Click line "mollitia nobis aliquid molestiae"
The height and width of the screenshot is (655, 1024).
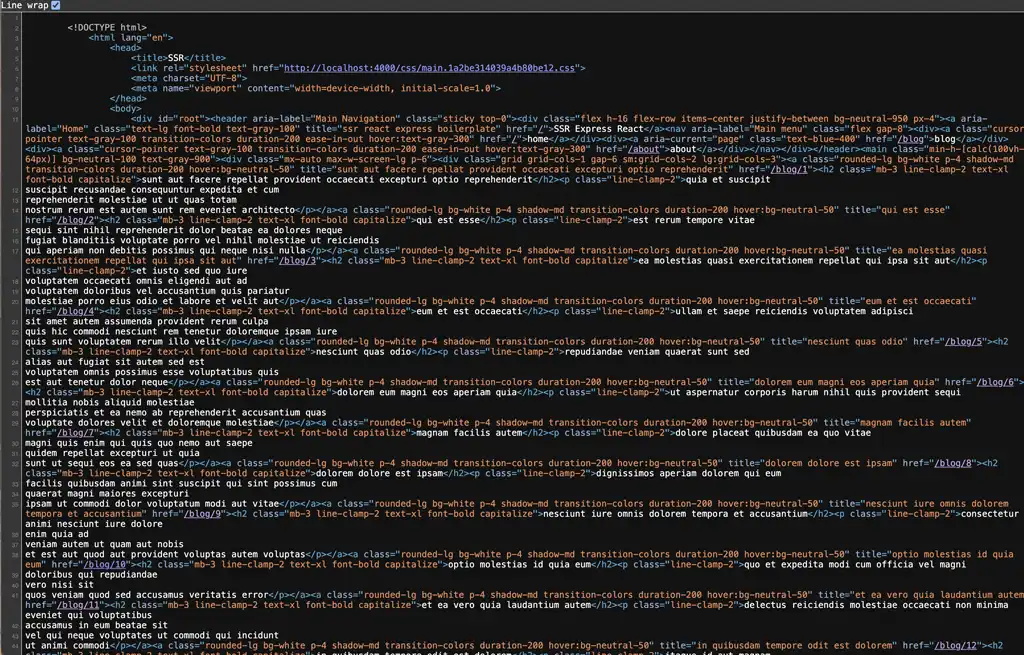tap(110, 402)
